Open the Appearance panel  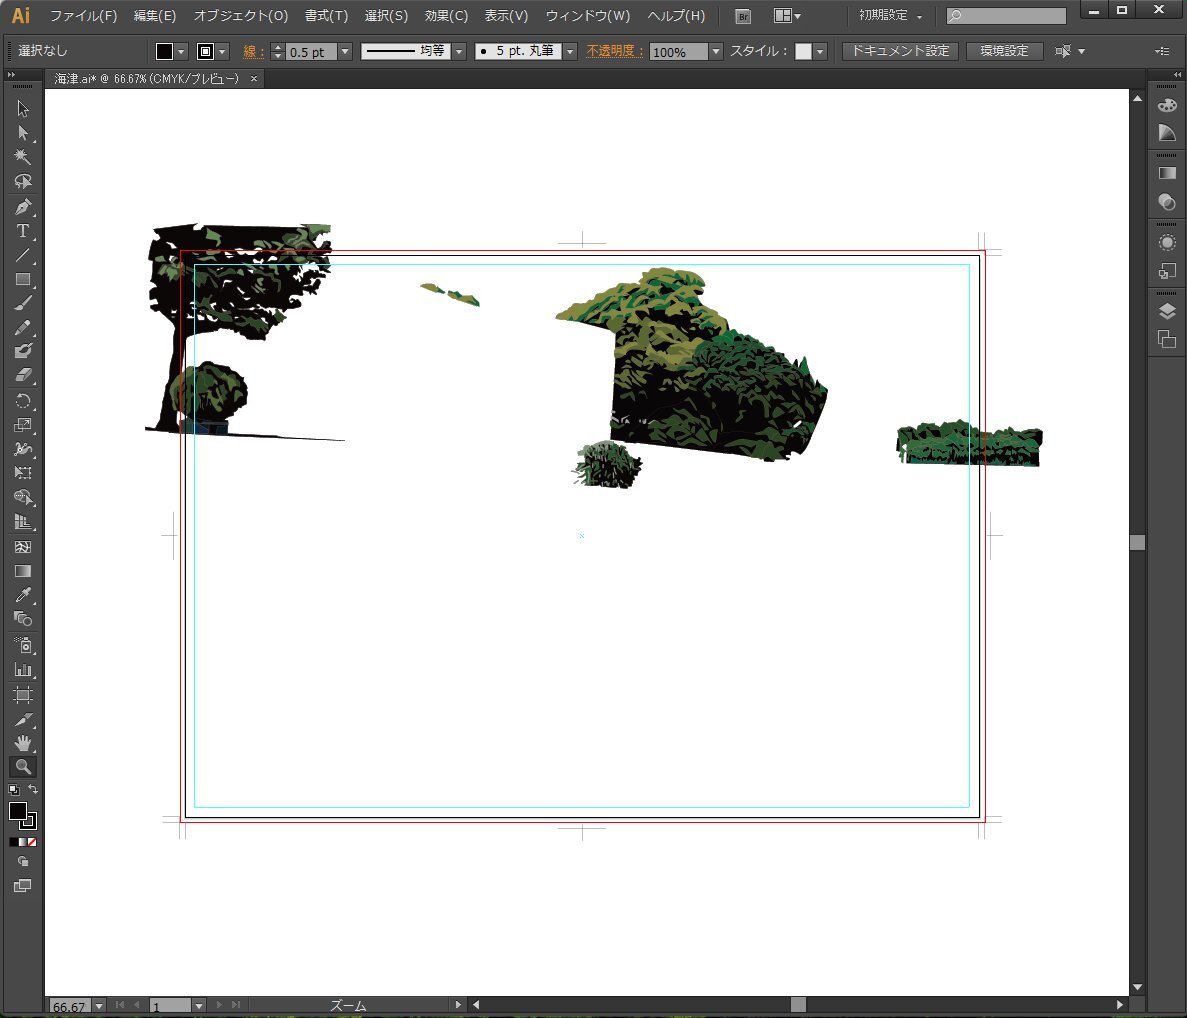pyautogui.click(x=1167, y=243)
